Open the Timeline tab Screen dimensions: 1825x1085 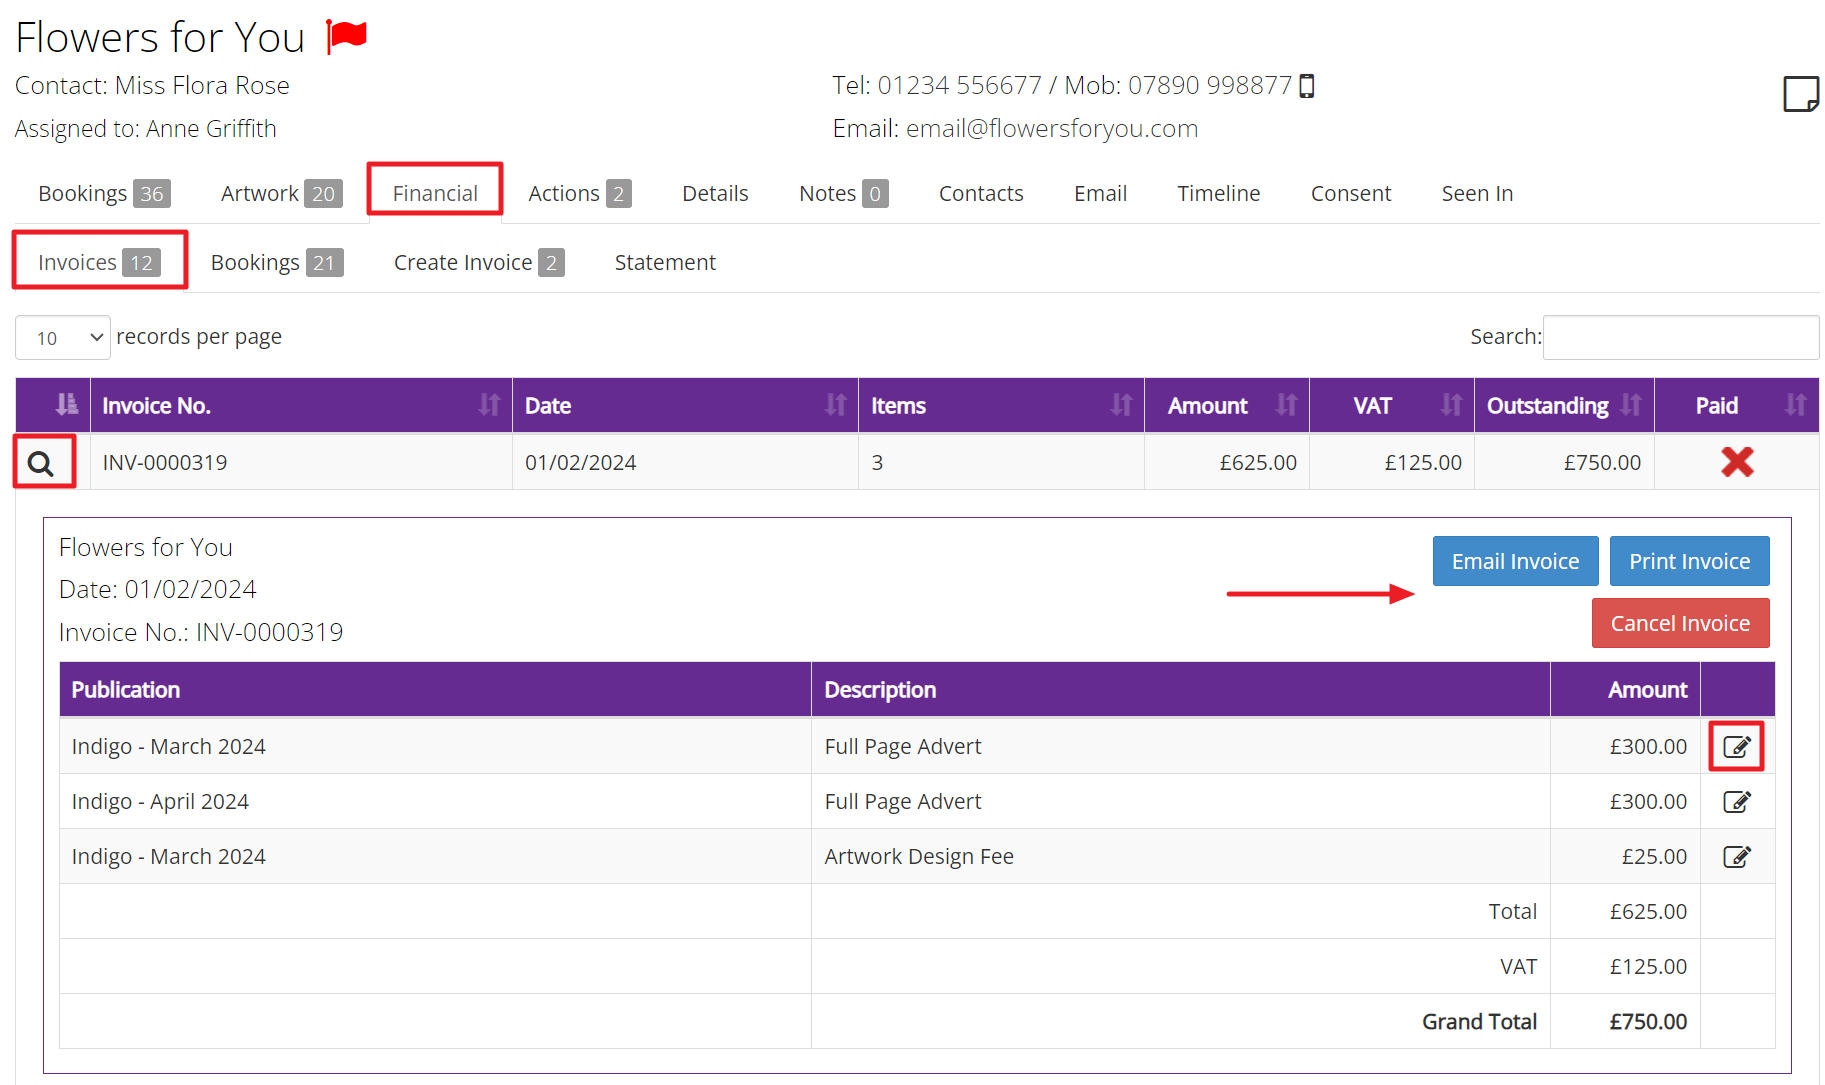pos(1218,193)
